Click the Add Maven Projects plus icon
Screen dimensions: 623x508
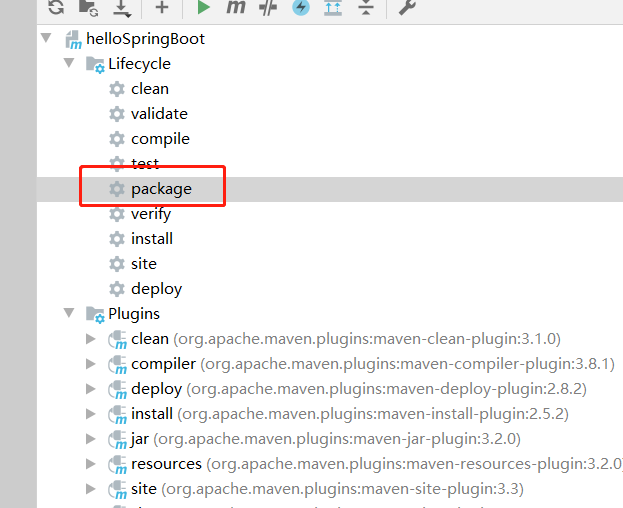click(162, 8)
